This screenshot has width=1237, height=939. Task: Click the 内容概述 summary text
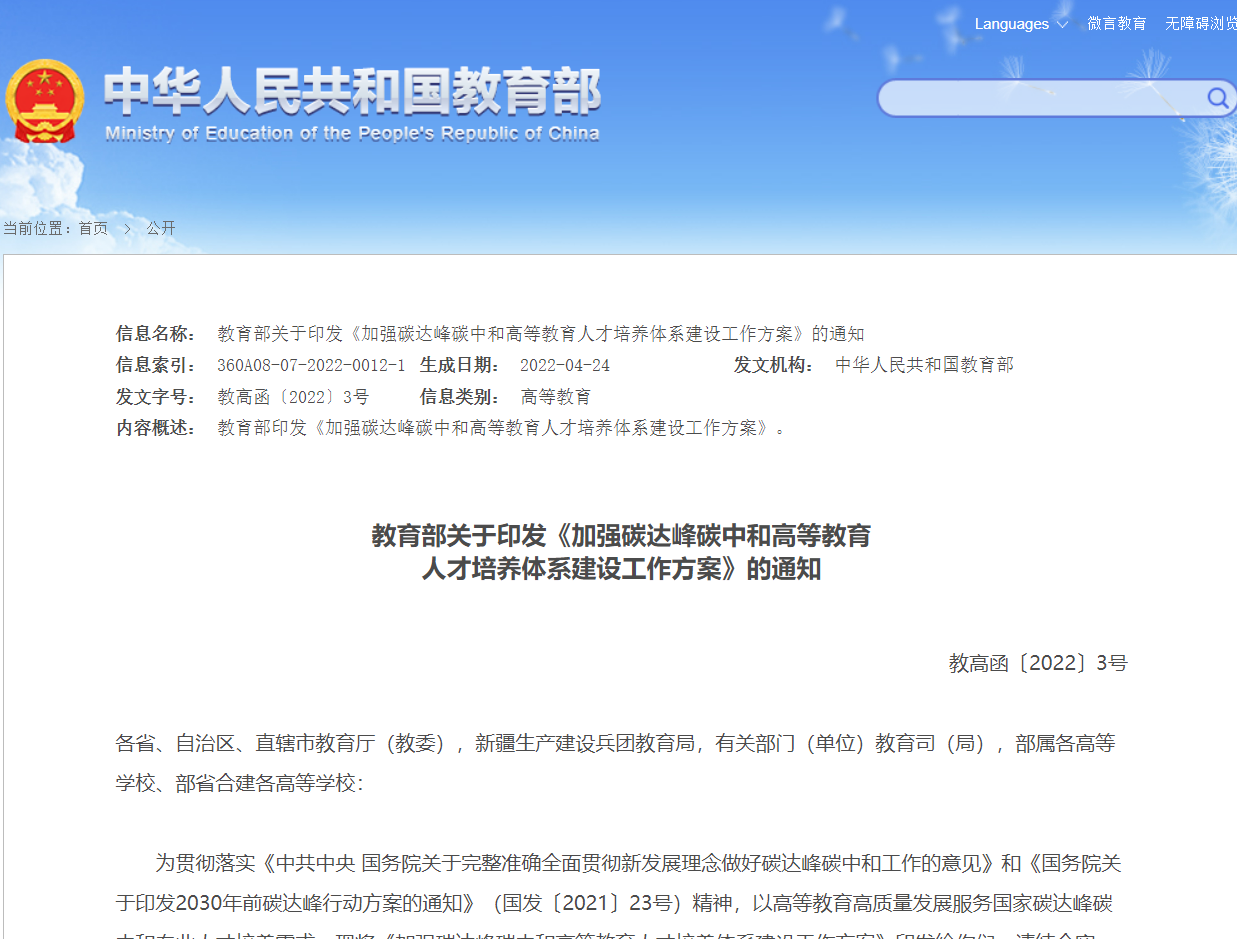tap(502, 428)
